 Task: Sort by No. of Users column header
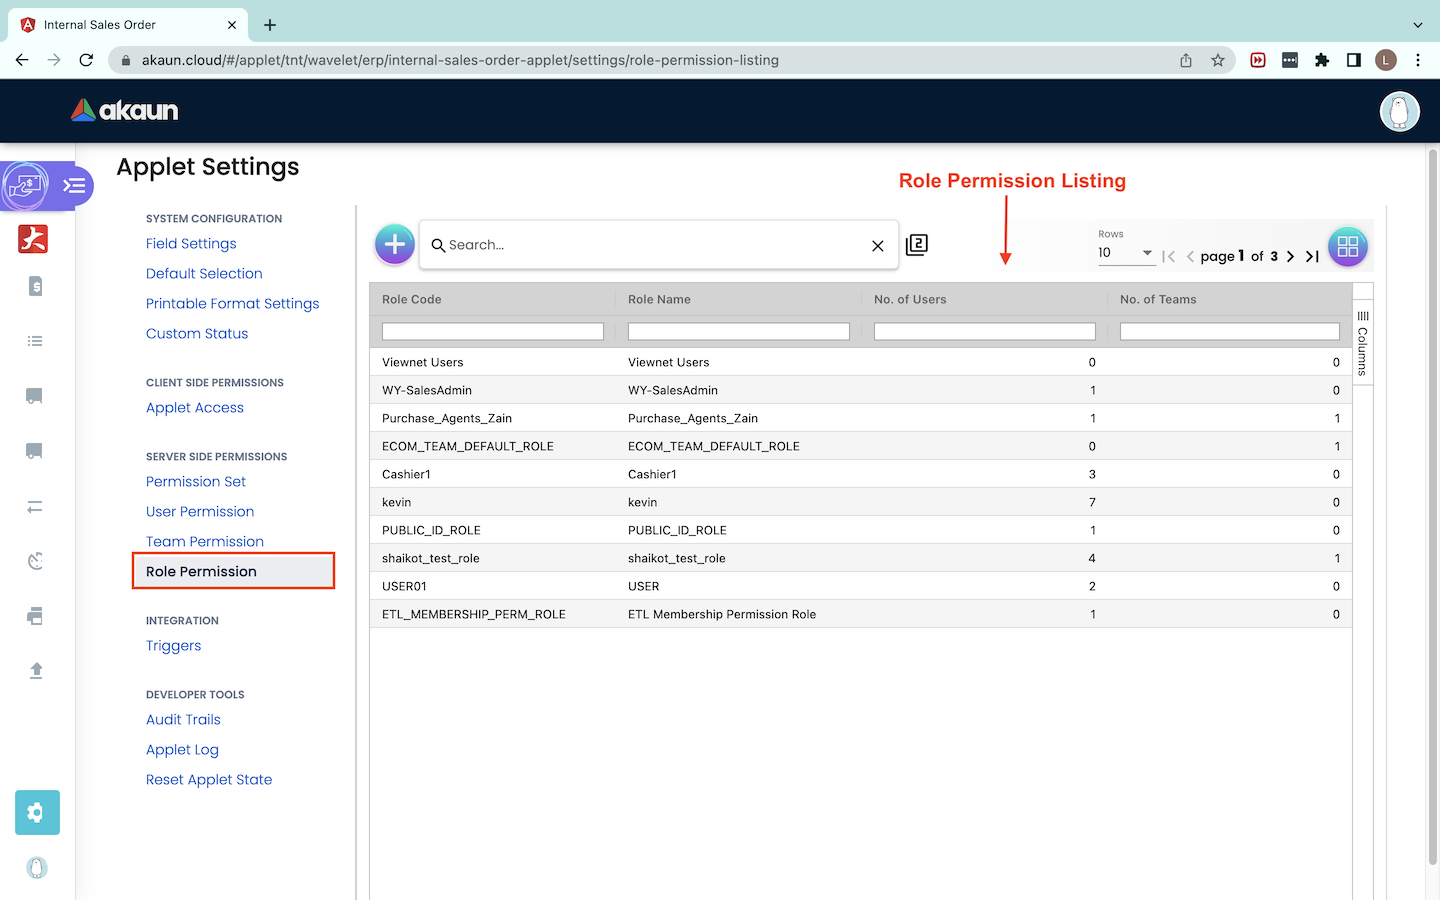(x=910, y=299)
